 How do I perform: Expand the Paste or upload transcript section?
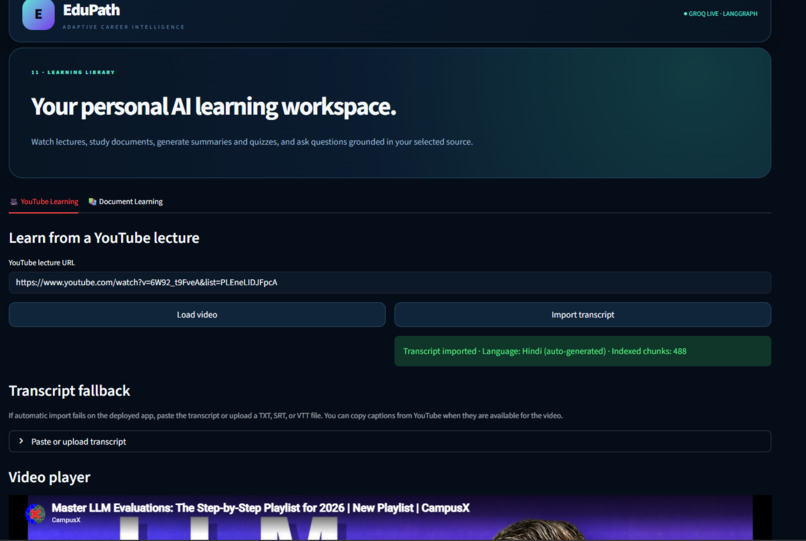(x=390, y=441)
